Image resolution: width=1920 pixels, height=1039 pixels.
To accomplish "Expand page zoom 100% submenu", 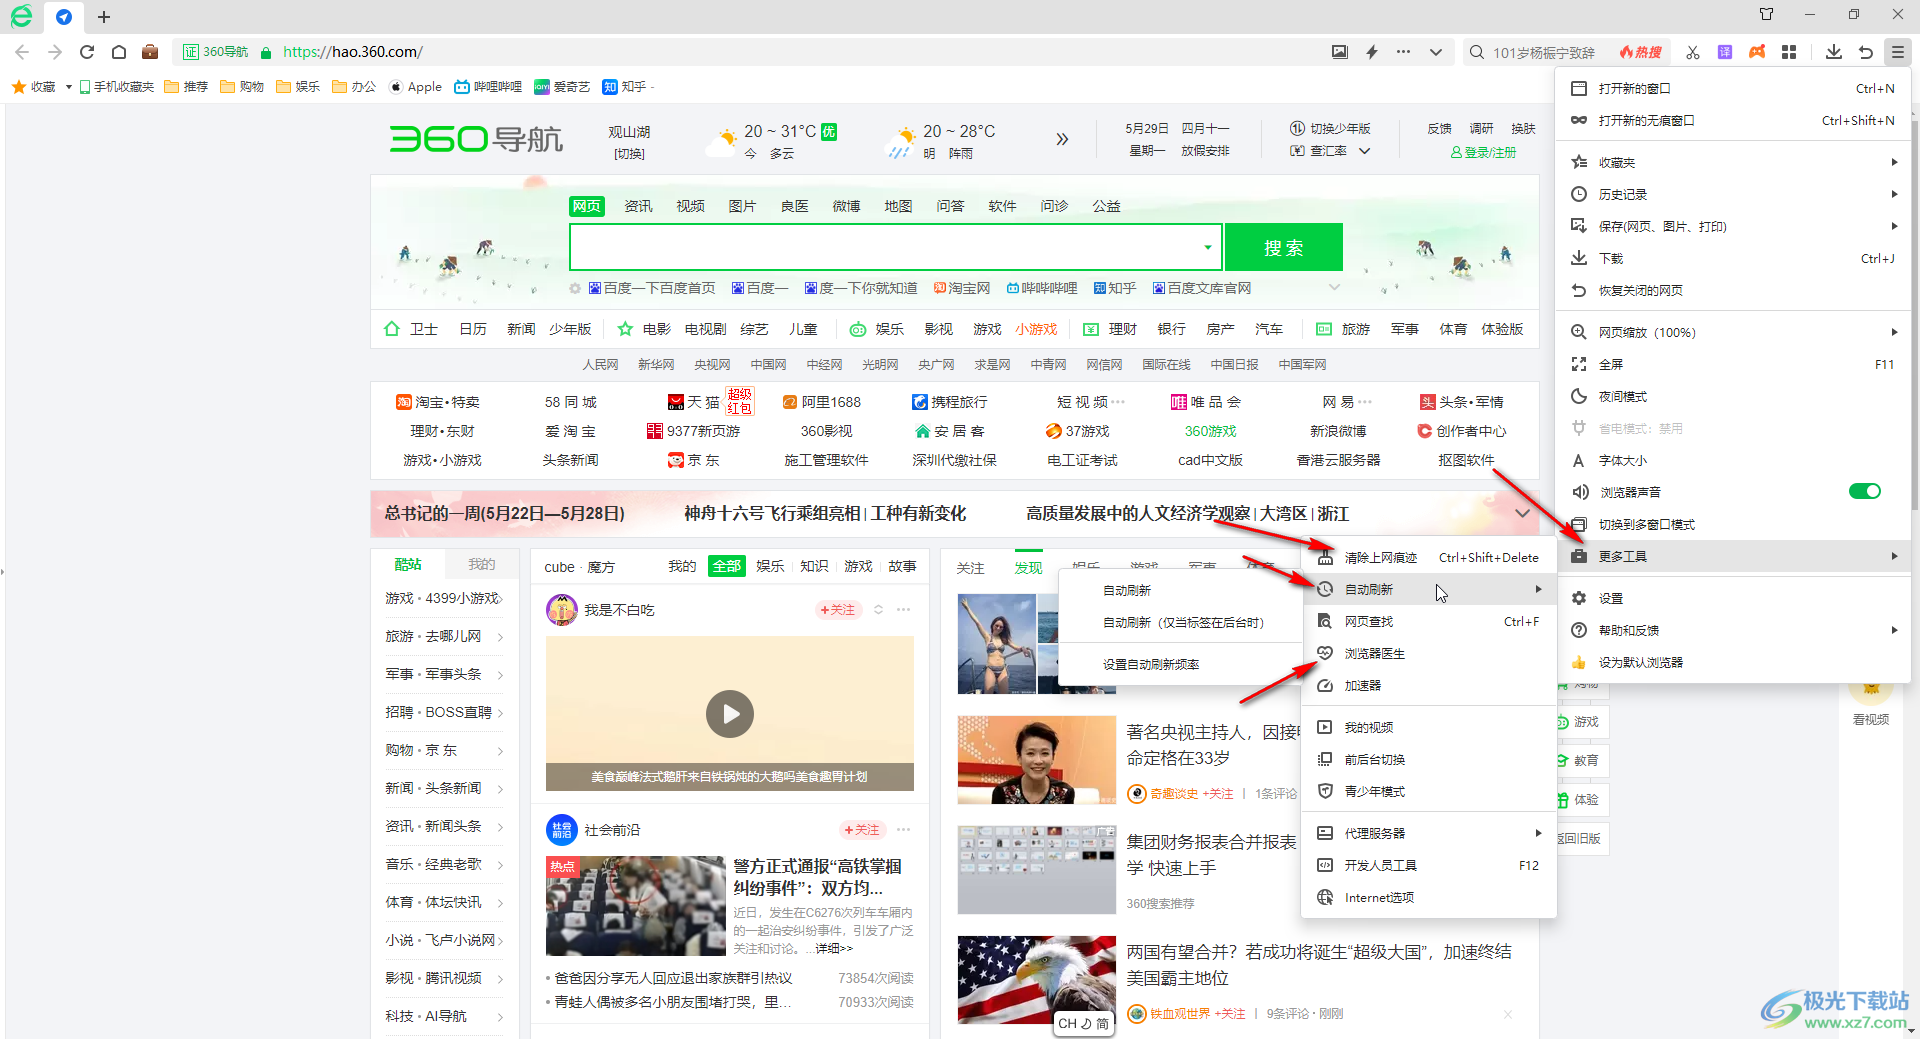I will click(1894, 332).
